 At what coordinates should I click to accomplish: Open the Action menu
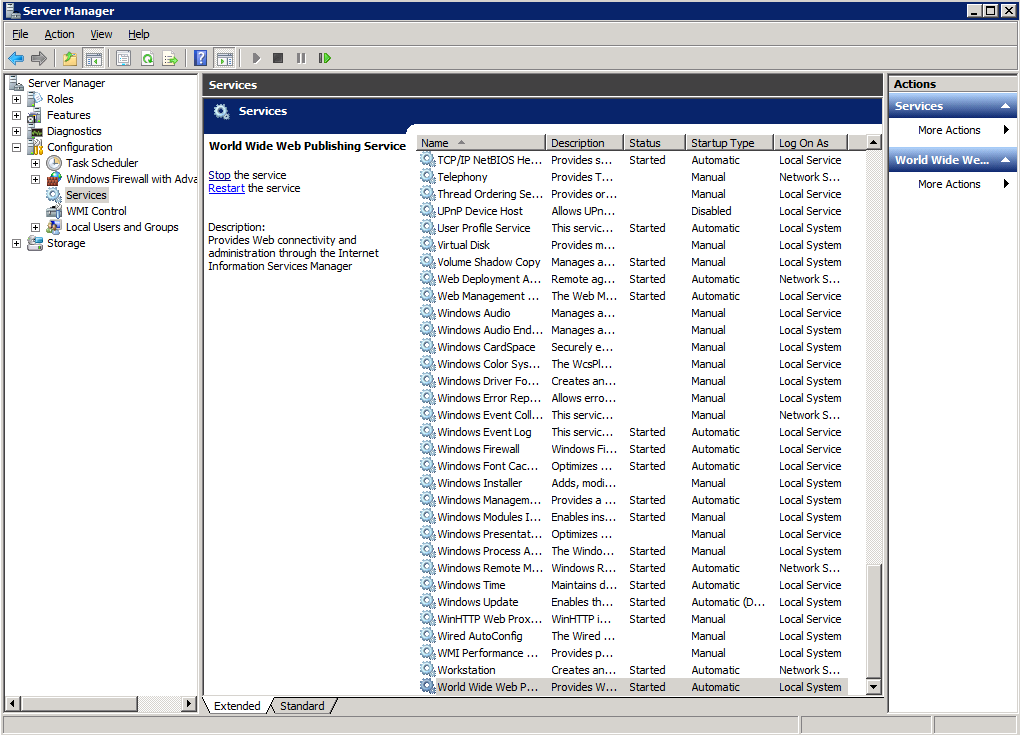click(59, 34)
